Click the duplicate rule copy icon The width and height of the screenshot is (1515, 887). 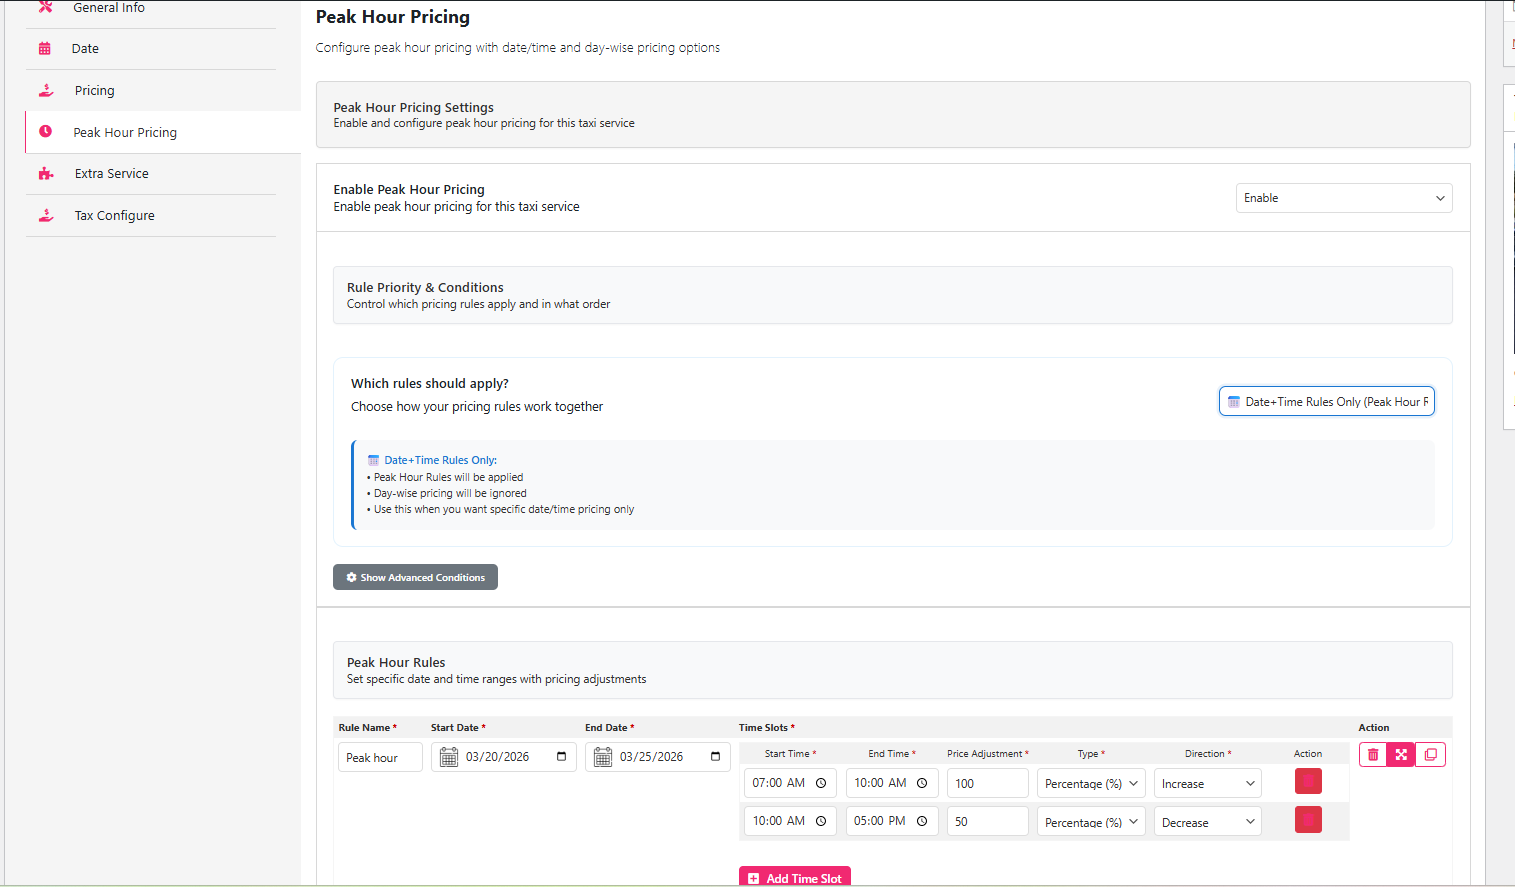pos(1430,755)
